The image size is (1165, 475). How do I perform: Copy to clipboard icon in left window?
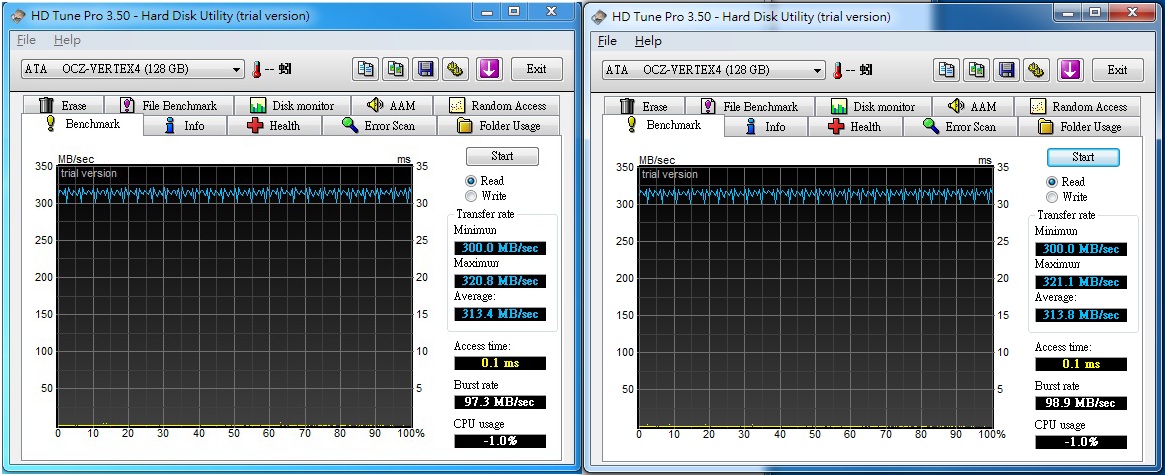[366, 69]
